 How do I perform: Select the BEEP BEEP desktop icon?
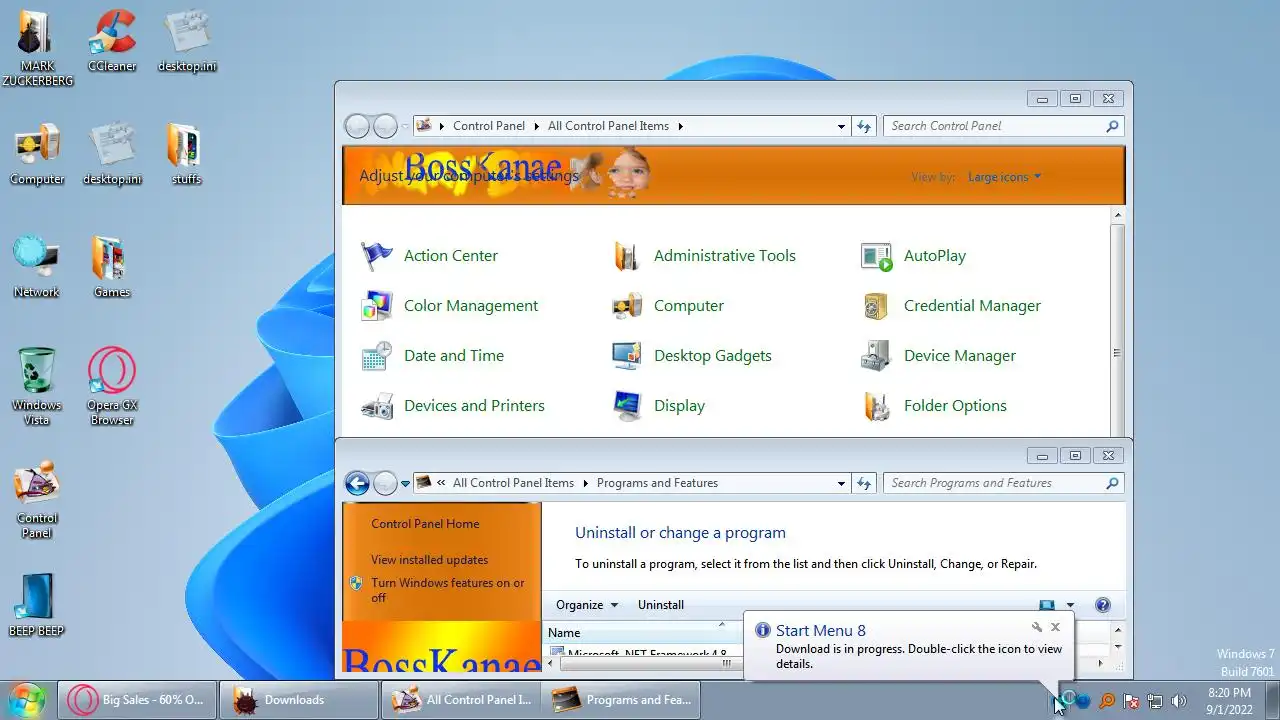click(x=37, y=605)
